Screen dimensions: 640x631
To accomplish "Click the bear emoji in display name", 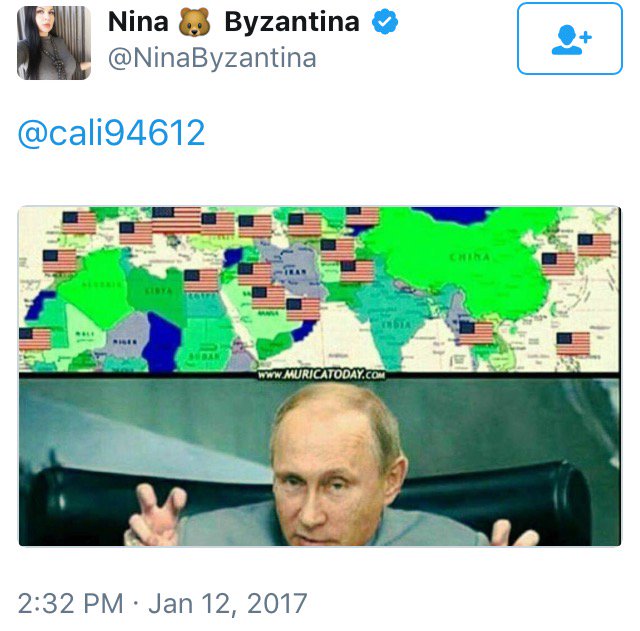I will [195, 22].
